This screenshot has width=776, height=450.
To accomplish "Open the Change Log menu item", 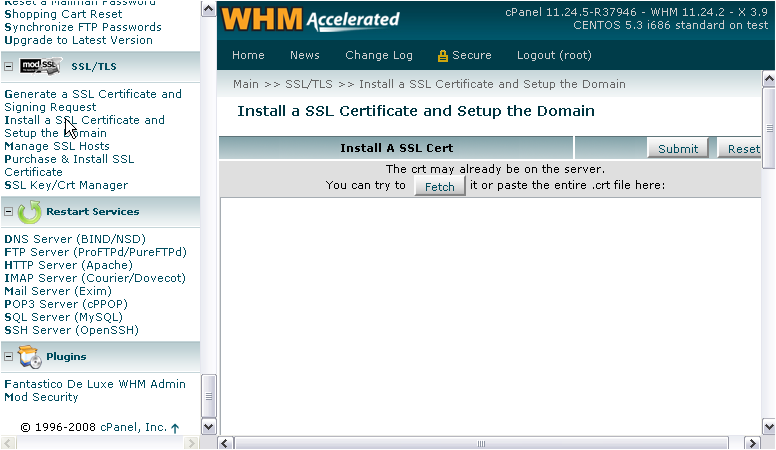I will (x=379, y=55).
